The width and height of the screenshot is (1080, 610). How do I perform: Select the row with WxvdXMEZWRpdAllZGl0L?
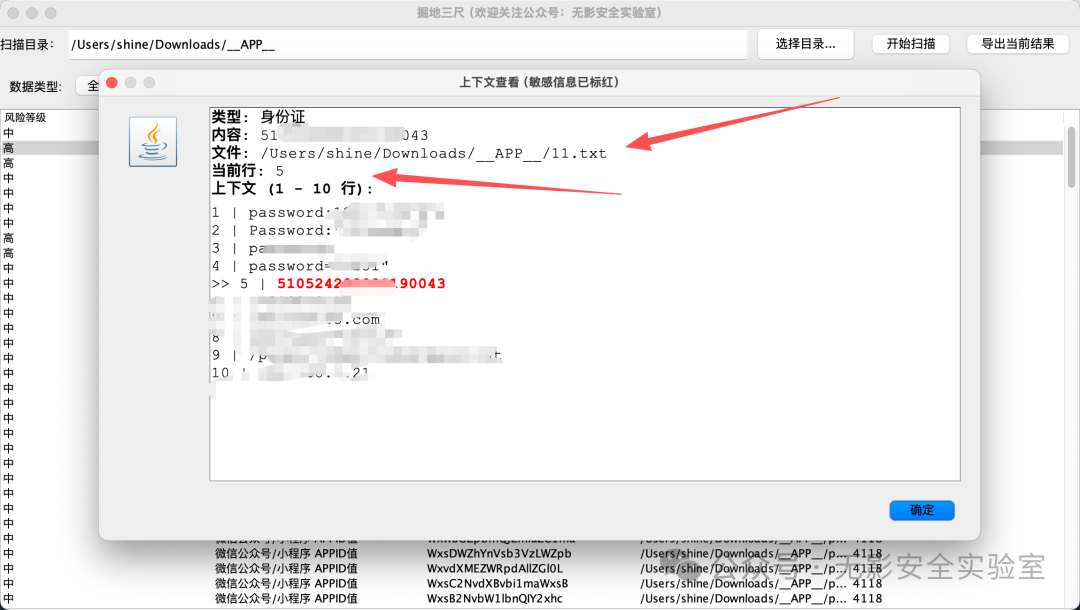pos(495,569)
